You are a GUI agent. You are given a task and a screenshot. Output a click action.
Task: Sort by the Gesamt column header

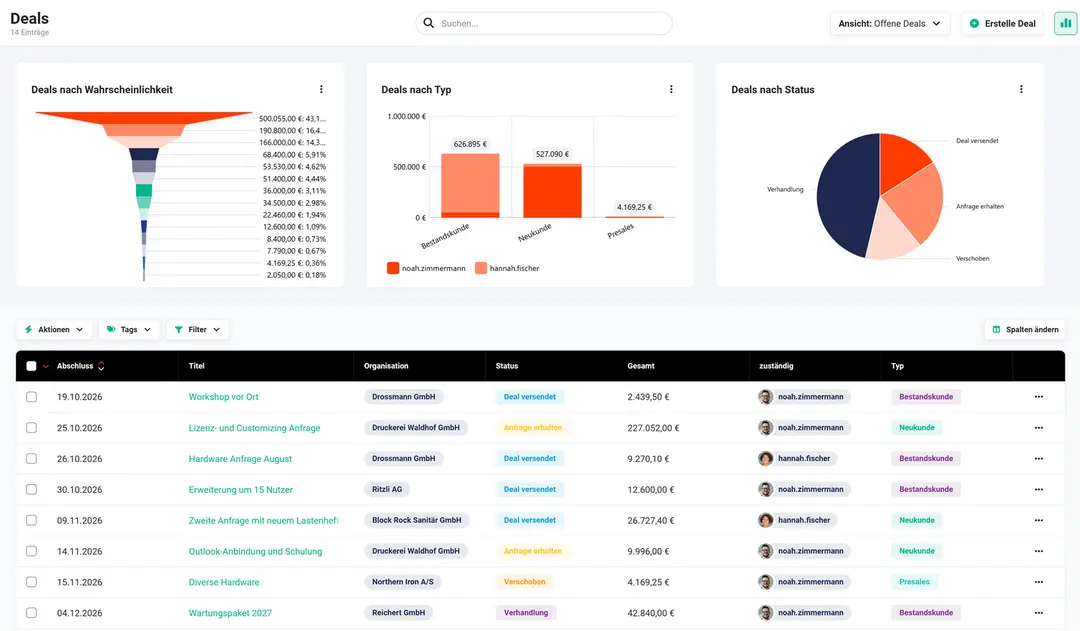[641, 366]
